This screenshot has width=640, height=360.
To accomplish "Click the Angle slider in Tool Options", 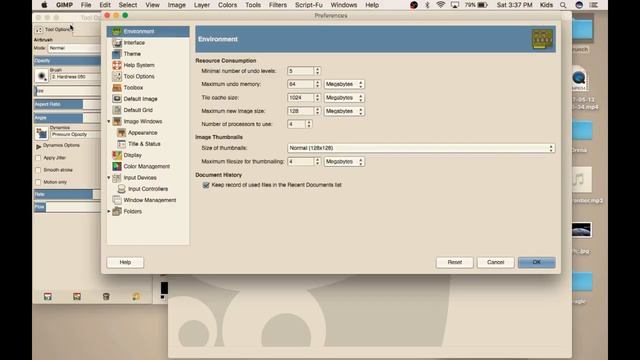I will 67,118.
